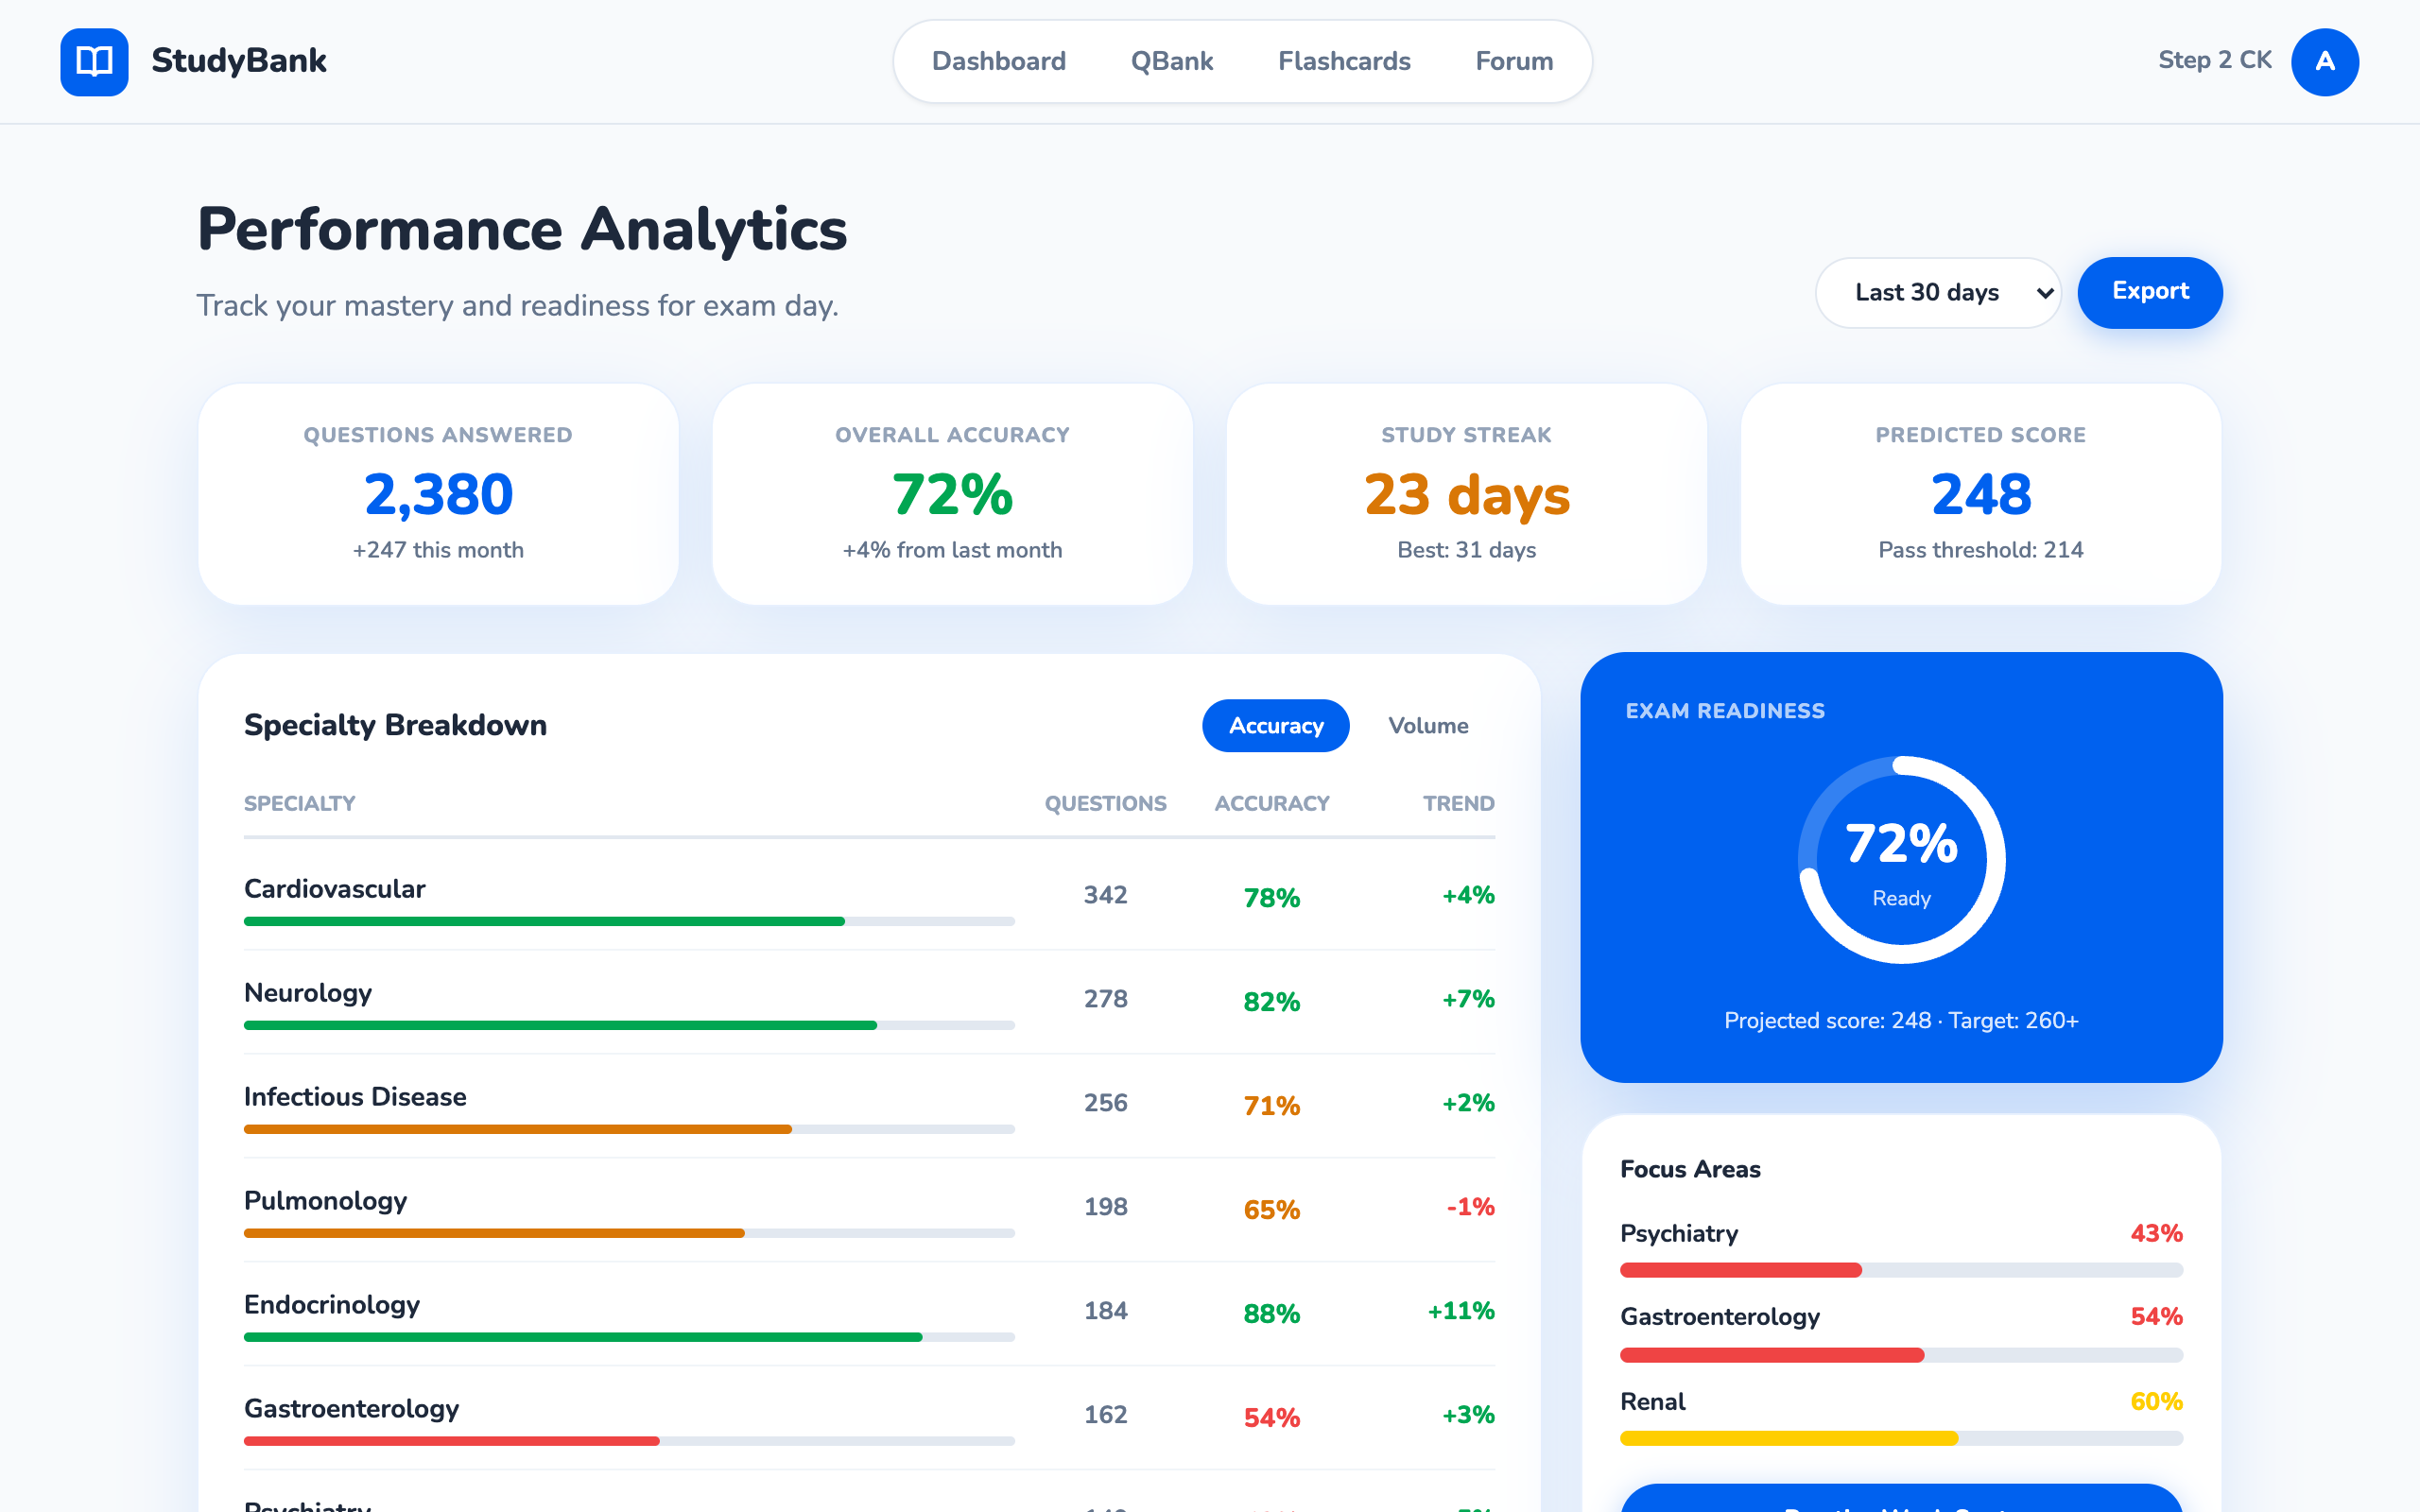Visit the Forum
Screen dimensions: 2420x1512
pos(1513,61)
